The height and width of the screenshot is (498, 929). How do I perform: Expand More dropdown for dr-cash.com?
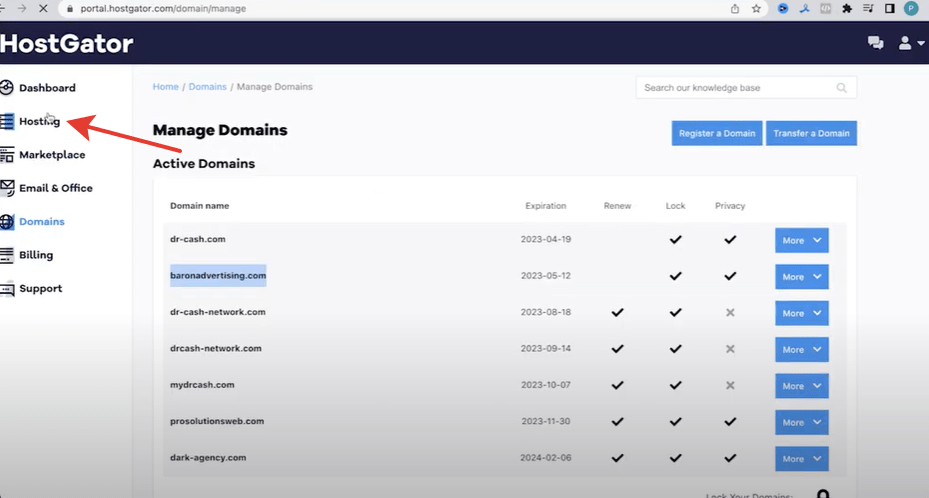tap(802, 240)
